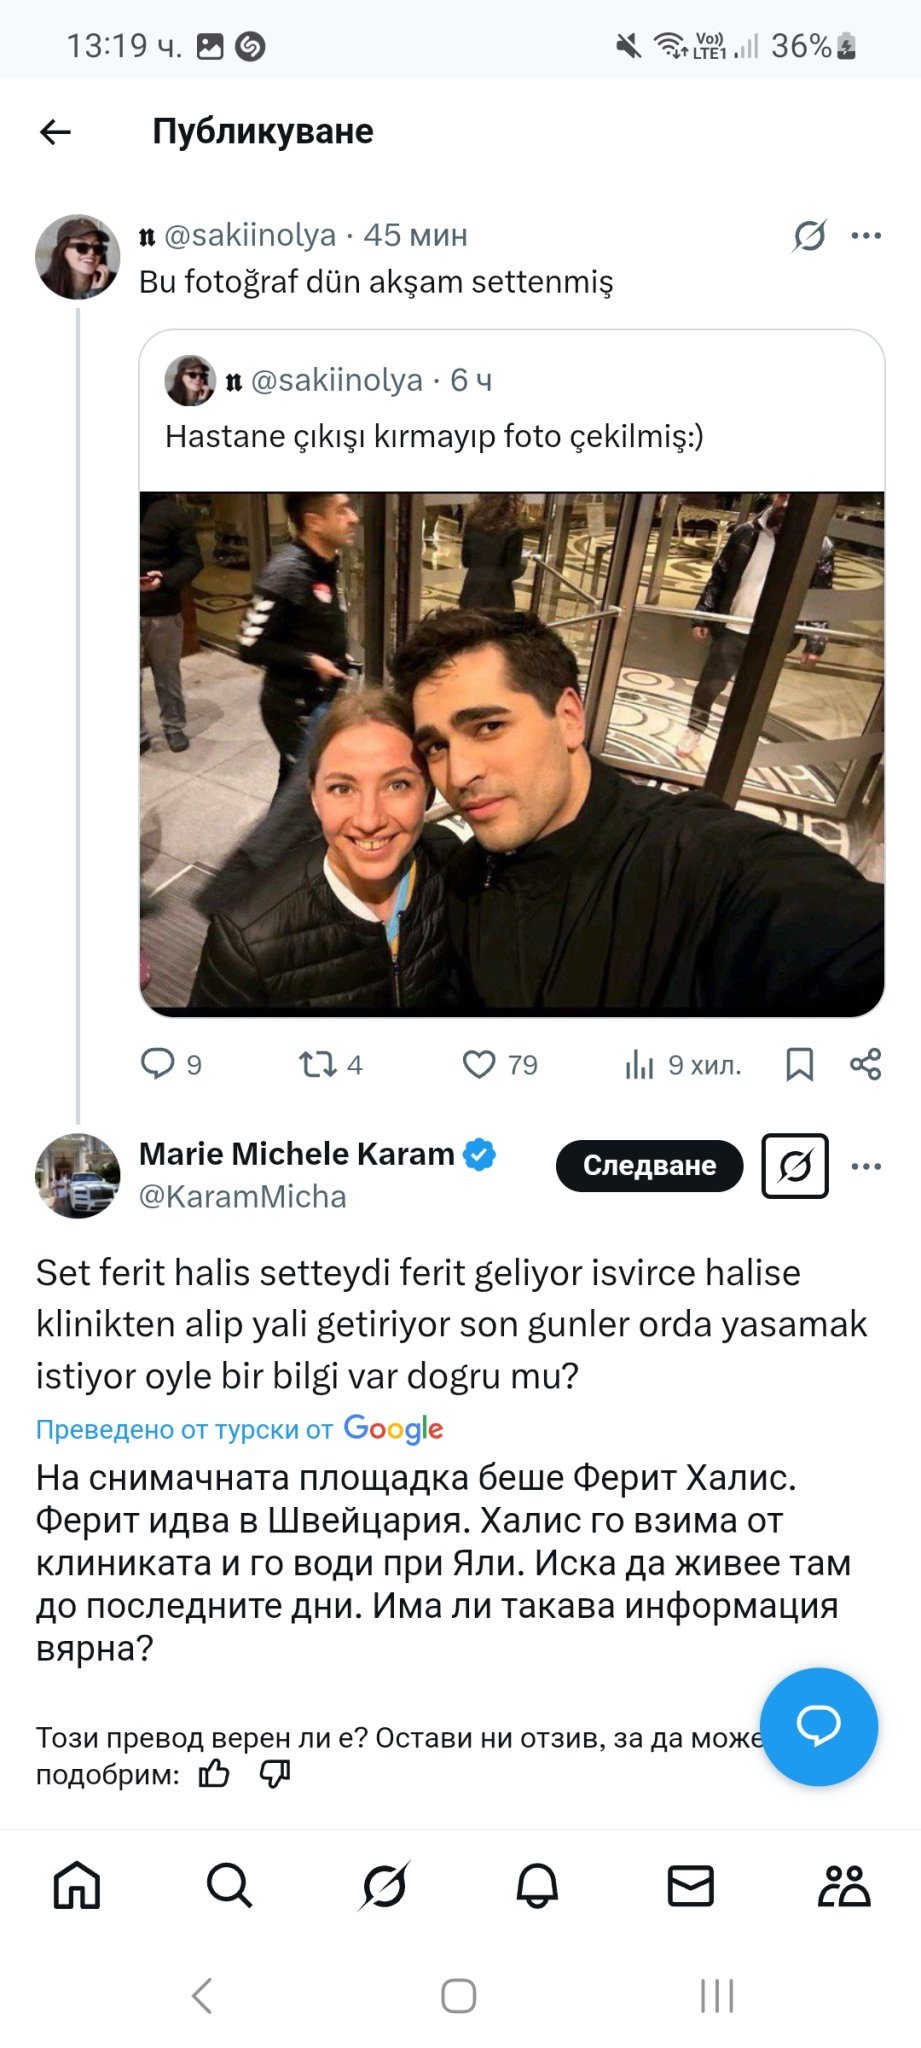Open the selfie photo in quoted tweet
921x2048 pixels.
[512, 754]
